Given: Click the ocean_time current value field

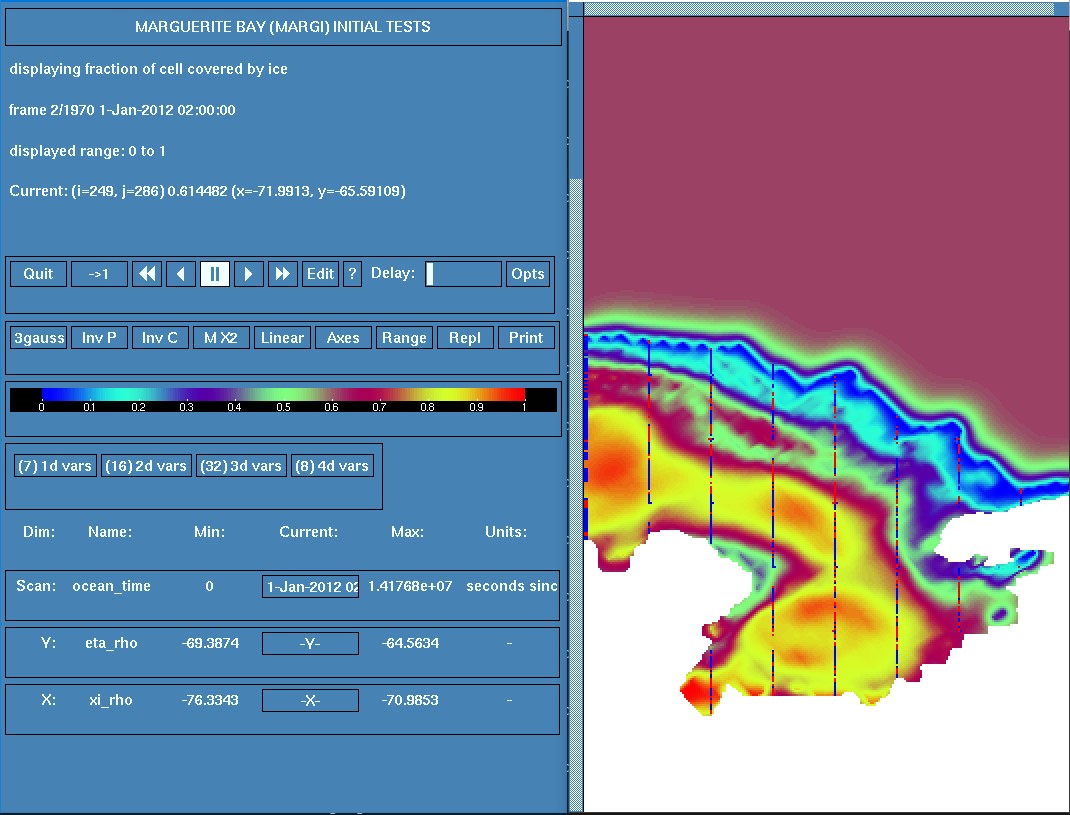Looking at the screenshot, I should coord(310,587).
